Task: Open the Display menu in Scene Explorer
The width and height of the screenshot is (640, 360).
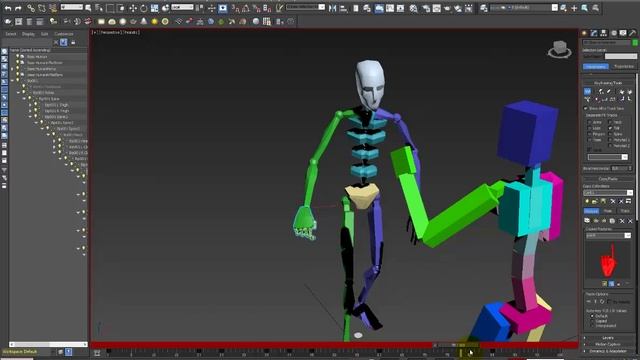Action: tap(28, 34)
